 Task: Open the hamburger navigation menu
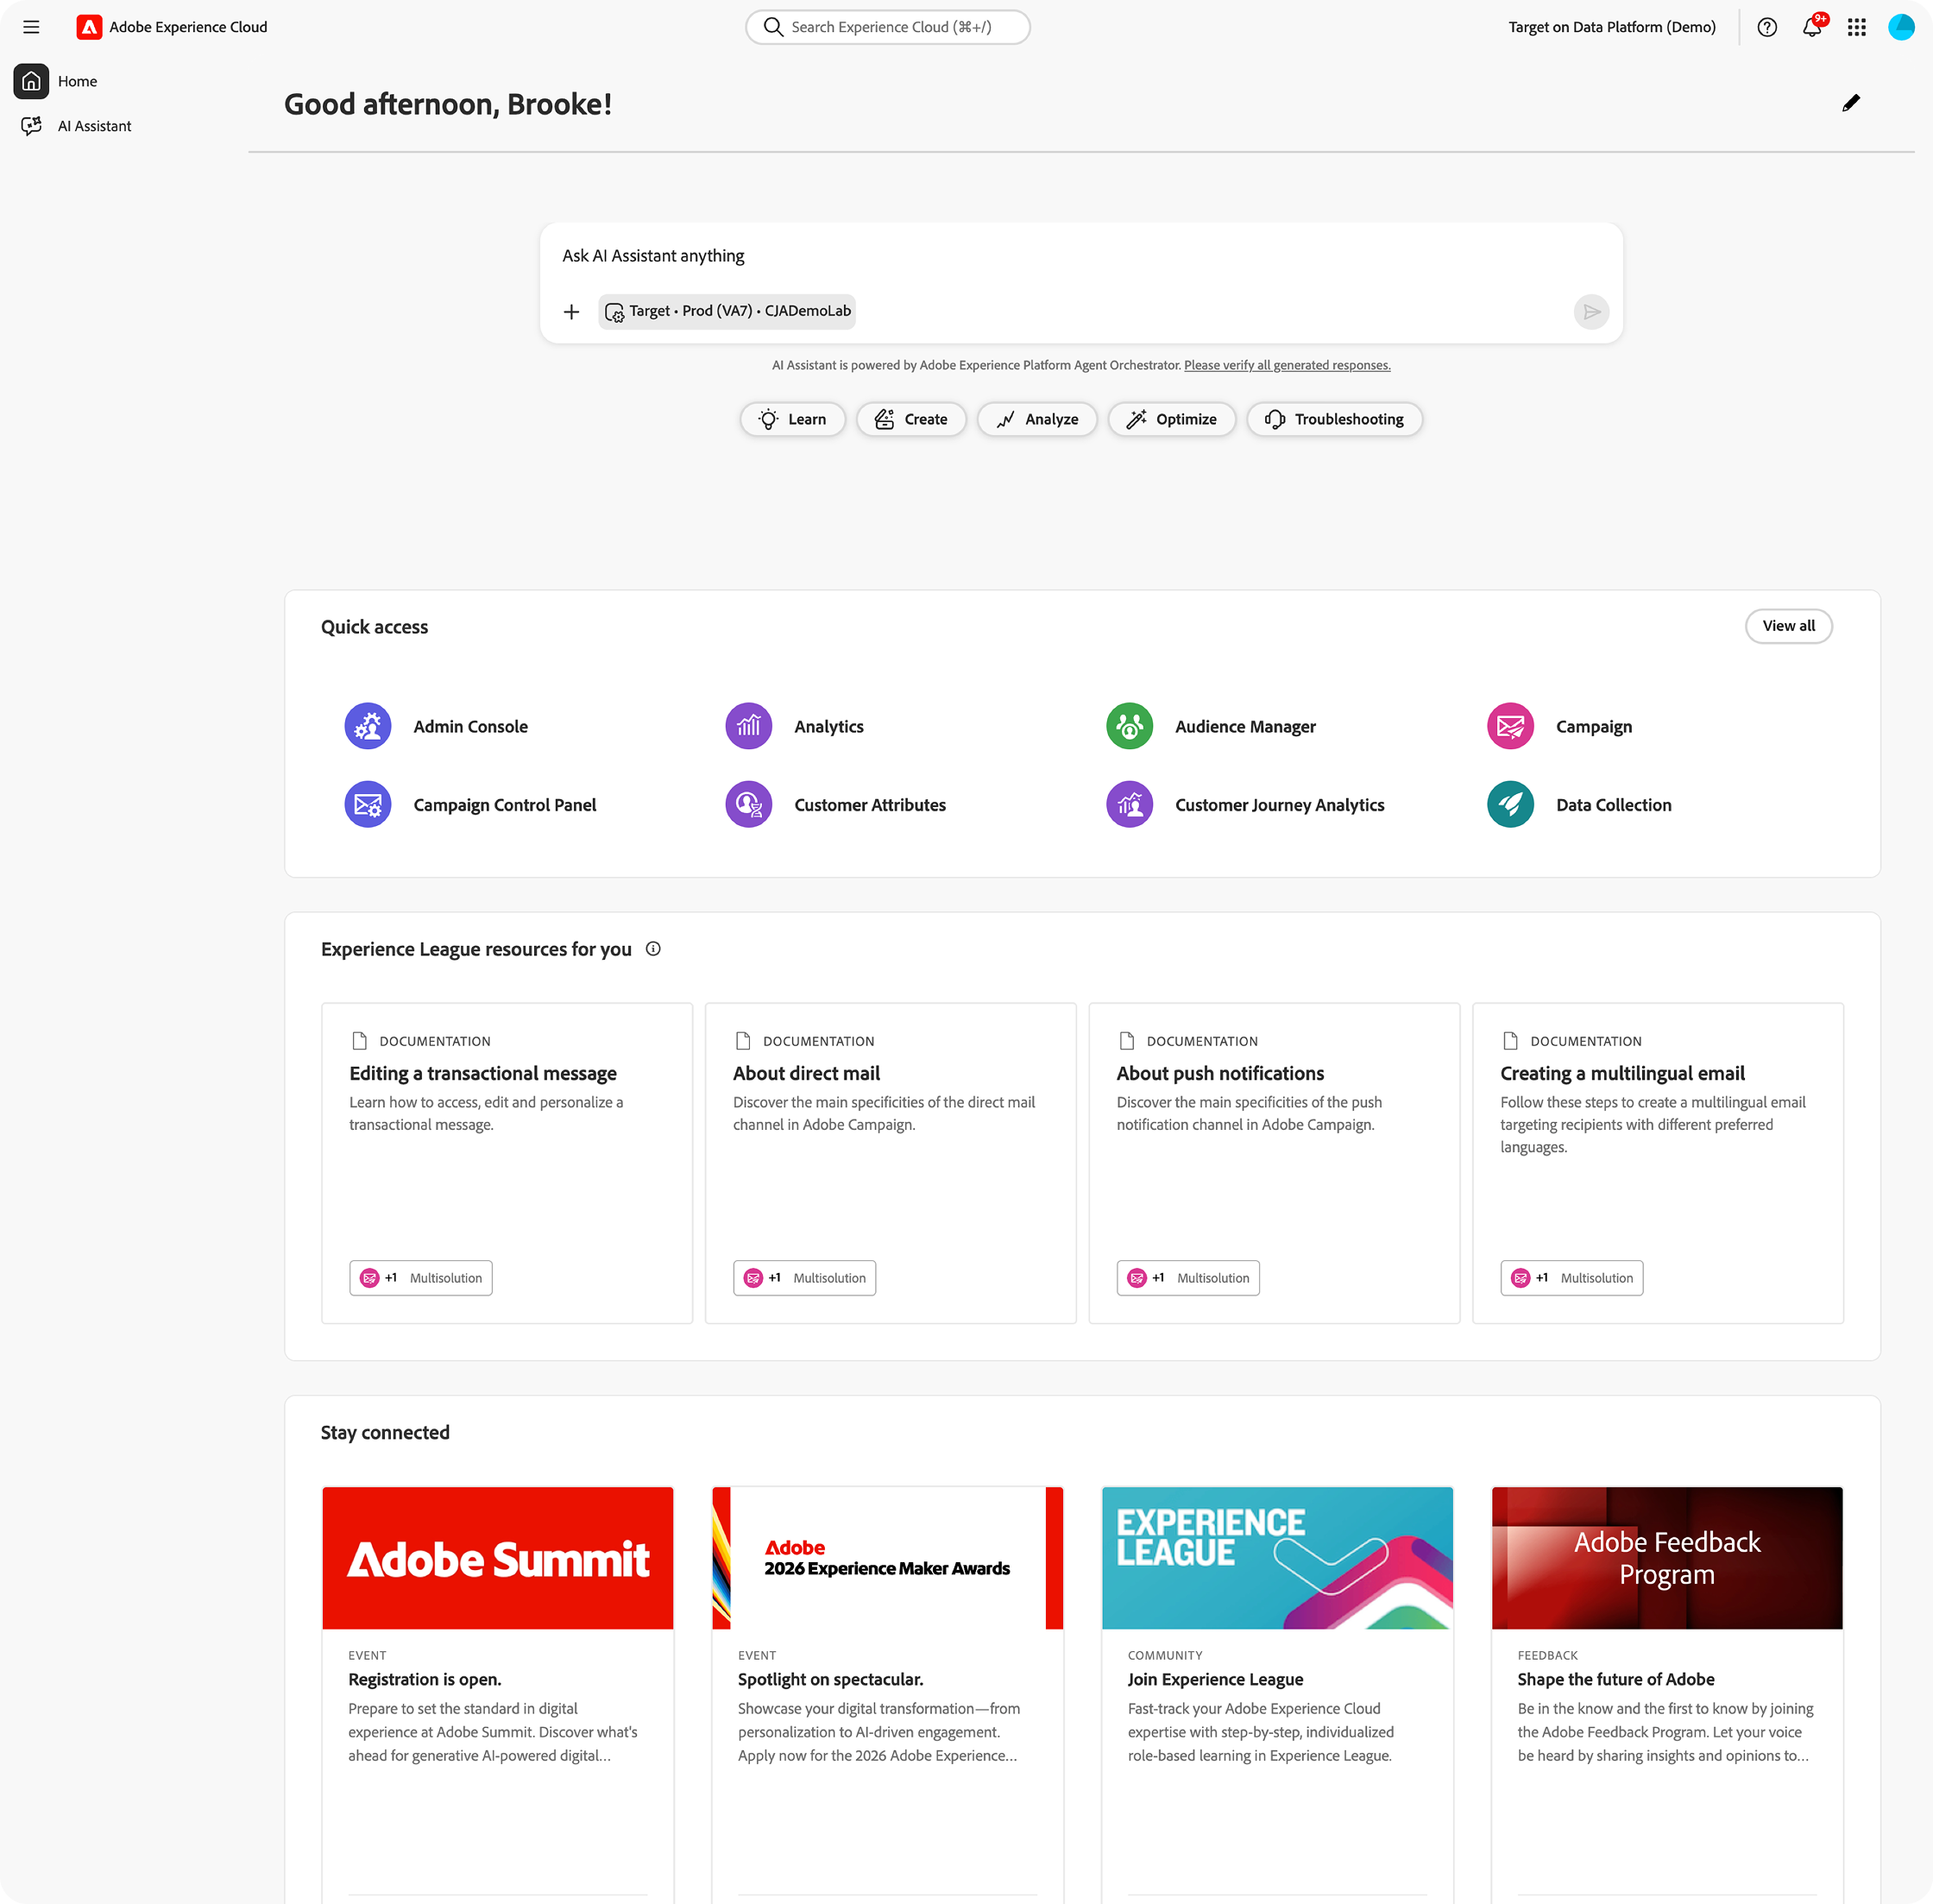31,27
